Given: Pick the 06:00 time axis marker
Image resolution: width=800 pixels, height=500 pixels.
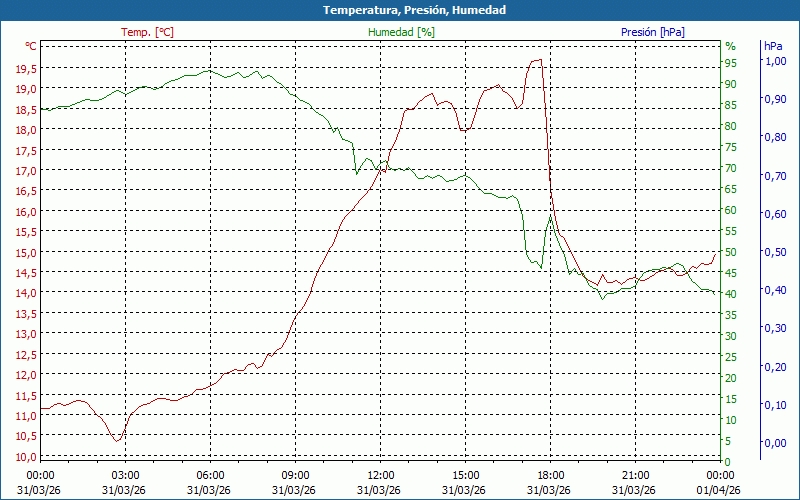Looking at the screenshot, I should (x=210, y=474).
